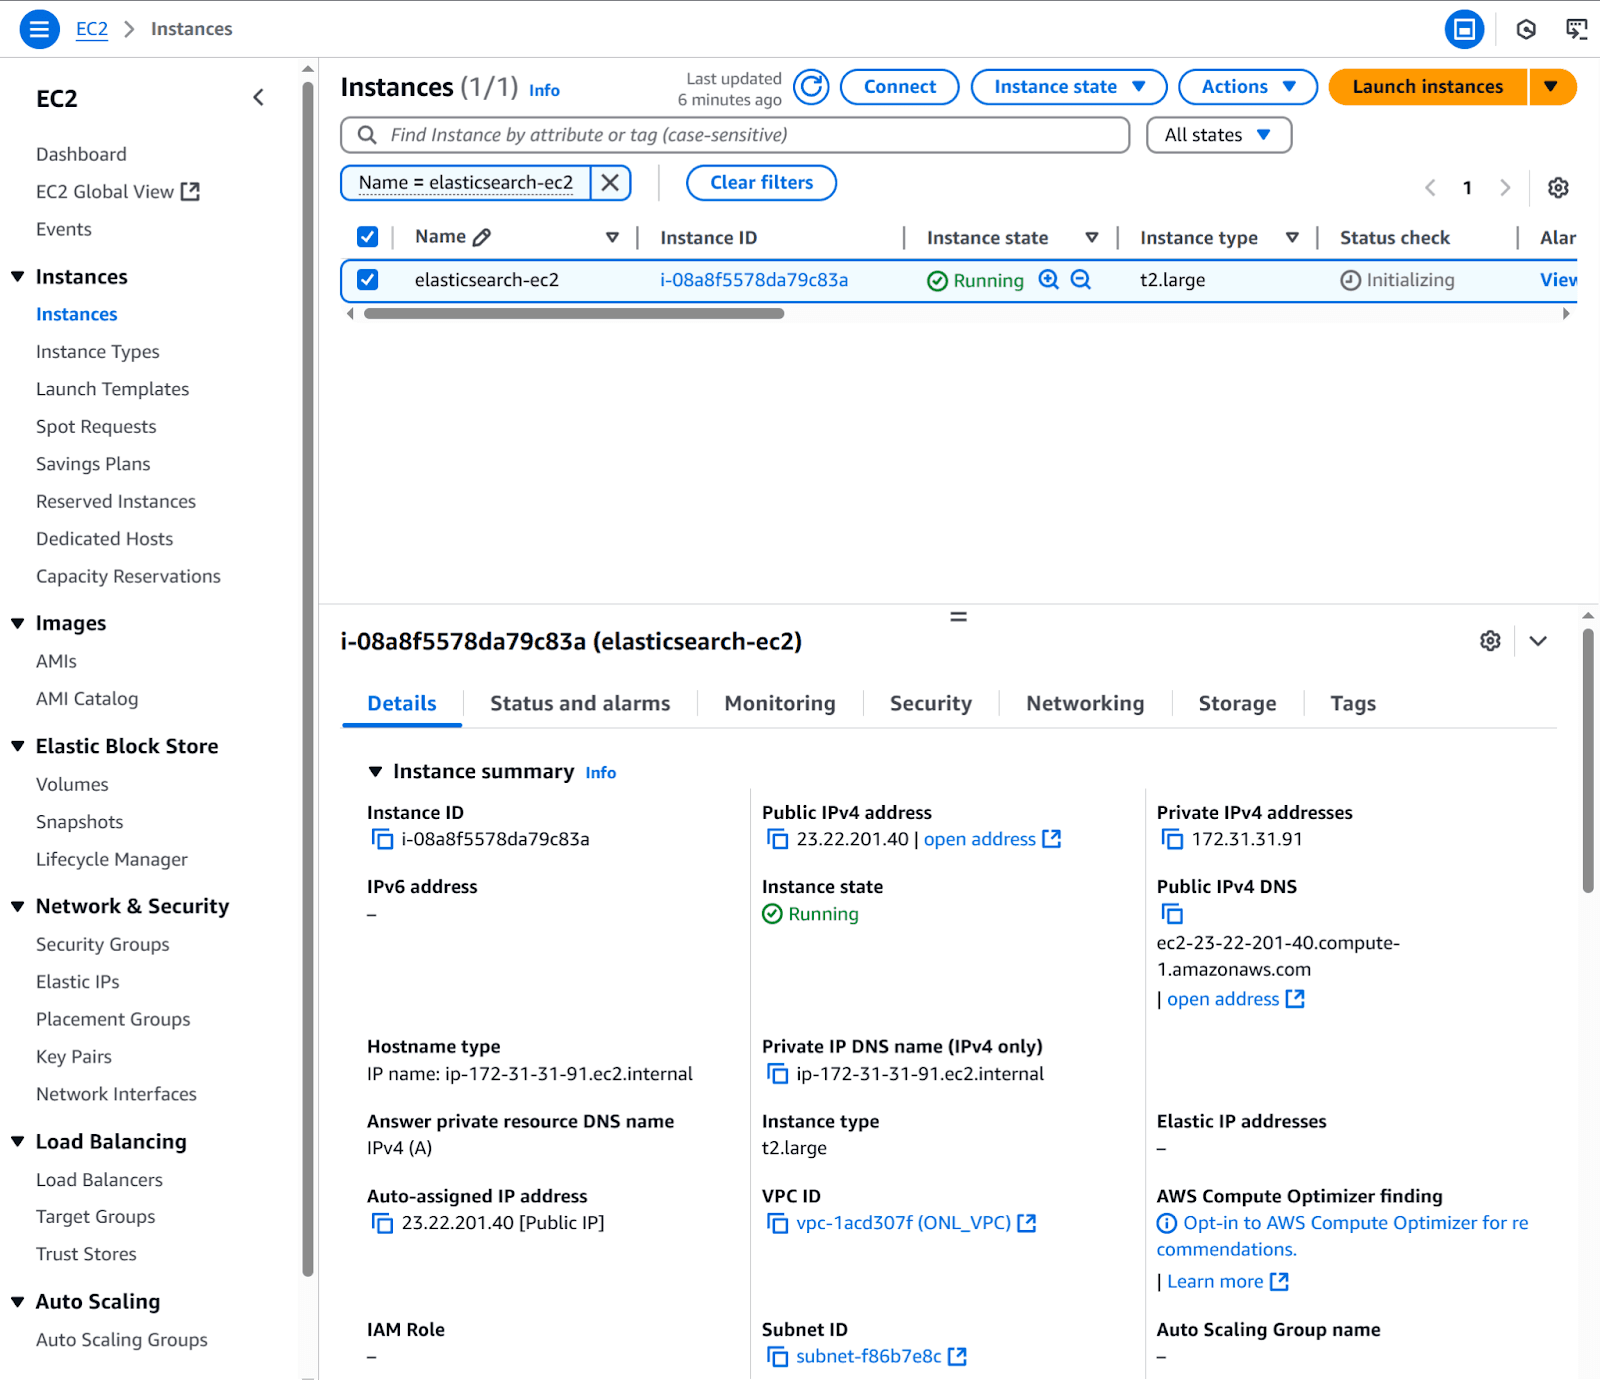
Task: Refresh the instances list
Action: tap(810, 87)
